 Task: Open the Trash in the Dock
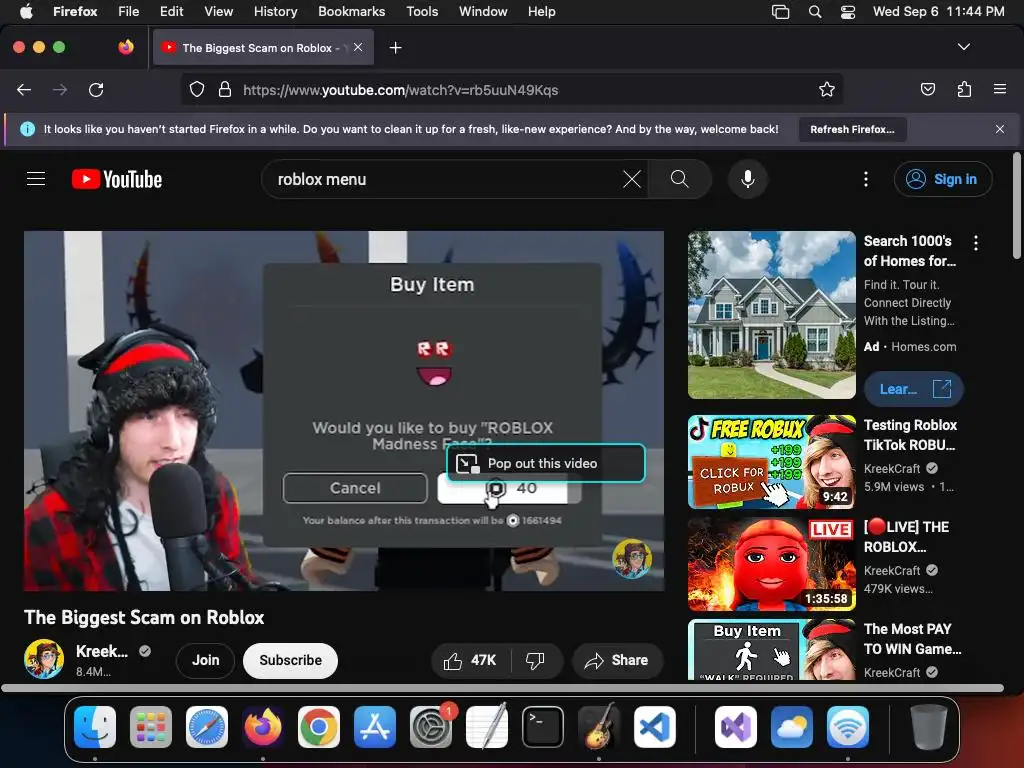(x=929, y=727)
